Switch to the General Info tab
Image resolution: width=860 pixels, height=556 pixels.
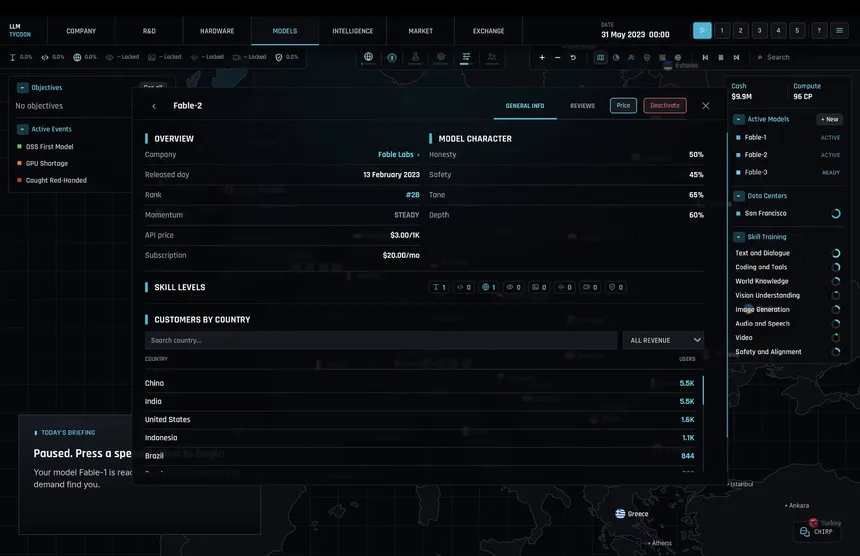pyautogui.click(x=525, y=106)
